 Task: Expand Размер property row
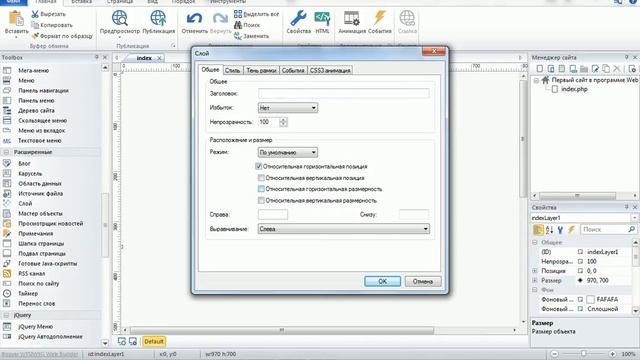[x=535, y=280]
